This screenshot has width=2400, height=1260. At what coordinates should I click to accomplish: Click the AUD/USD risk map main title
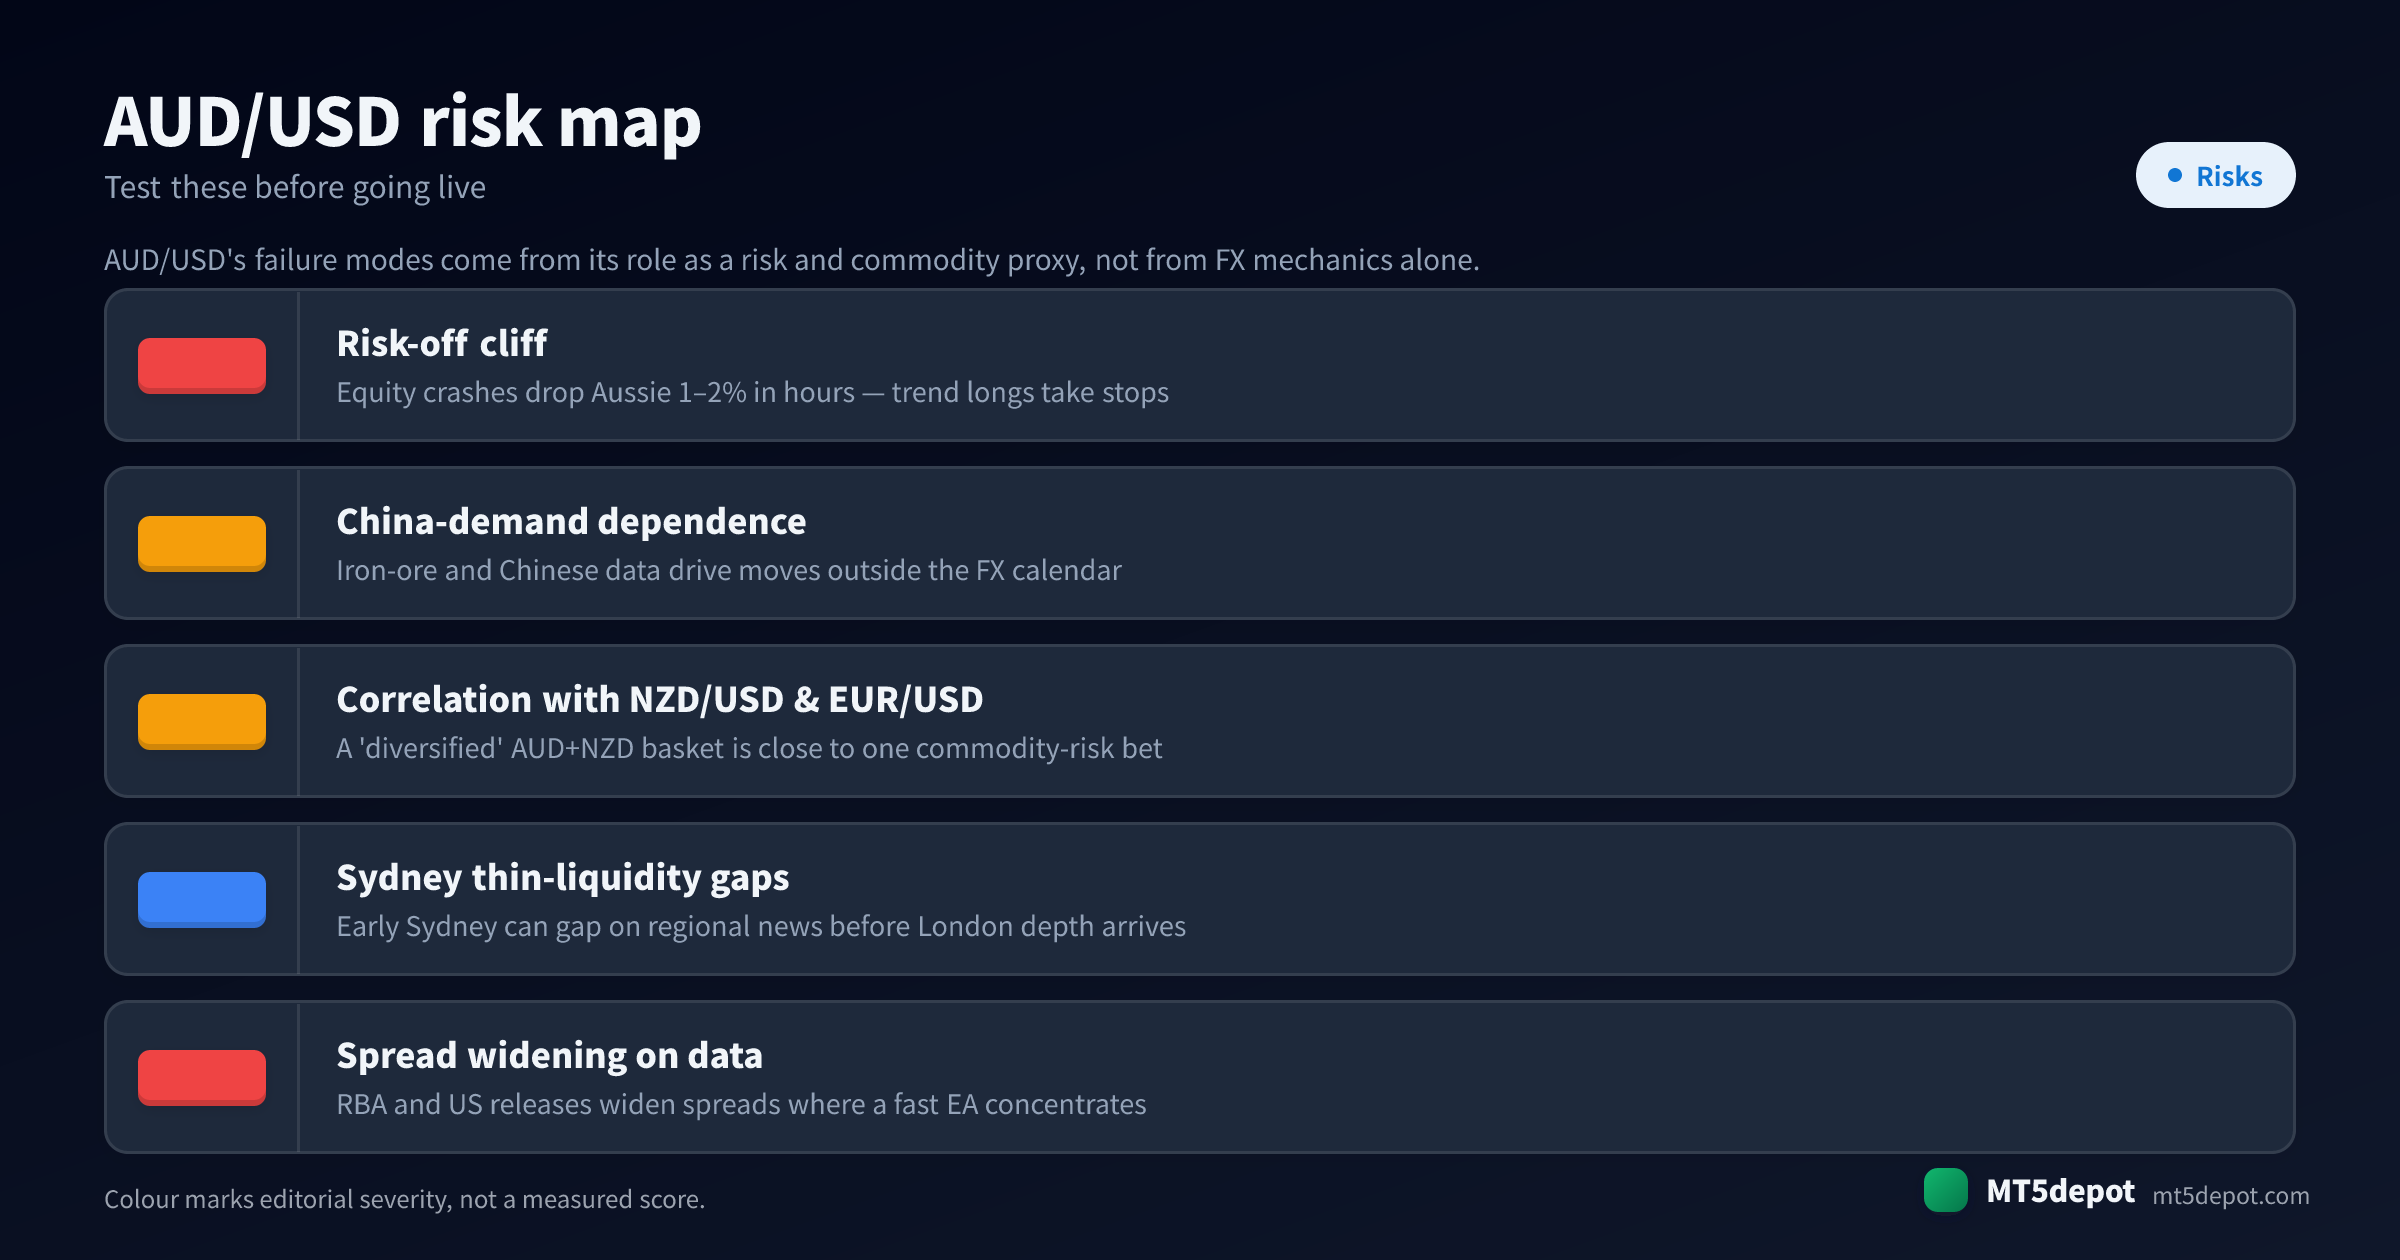(403, 122)
